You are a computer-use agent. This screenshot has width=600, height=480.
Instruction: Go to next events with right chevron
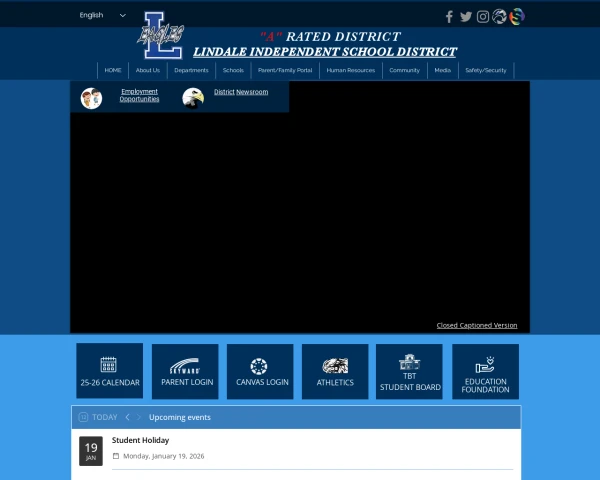[139, 417]
